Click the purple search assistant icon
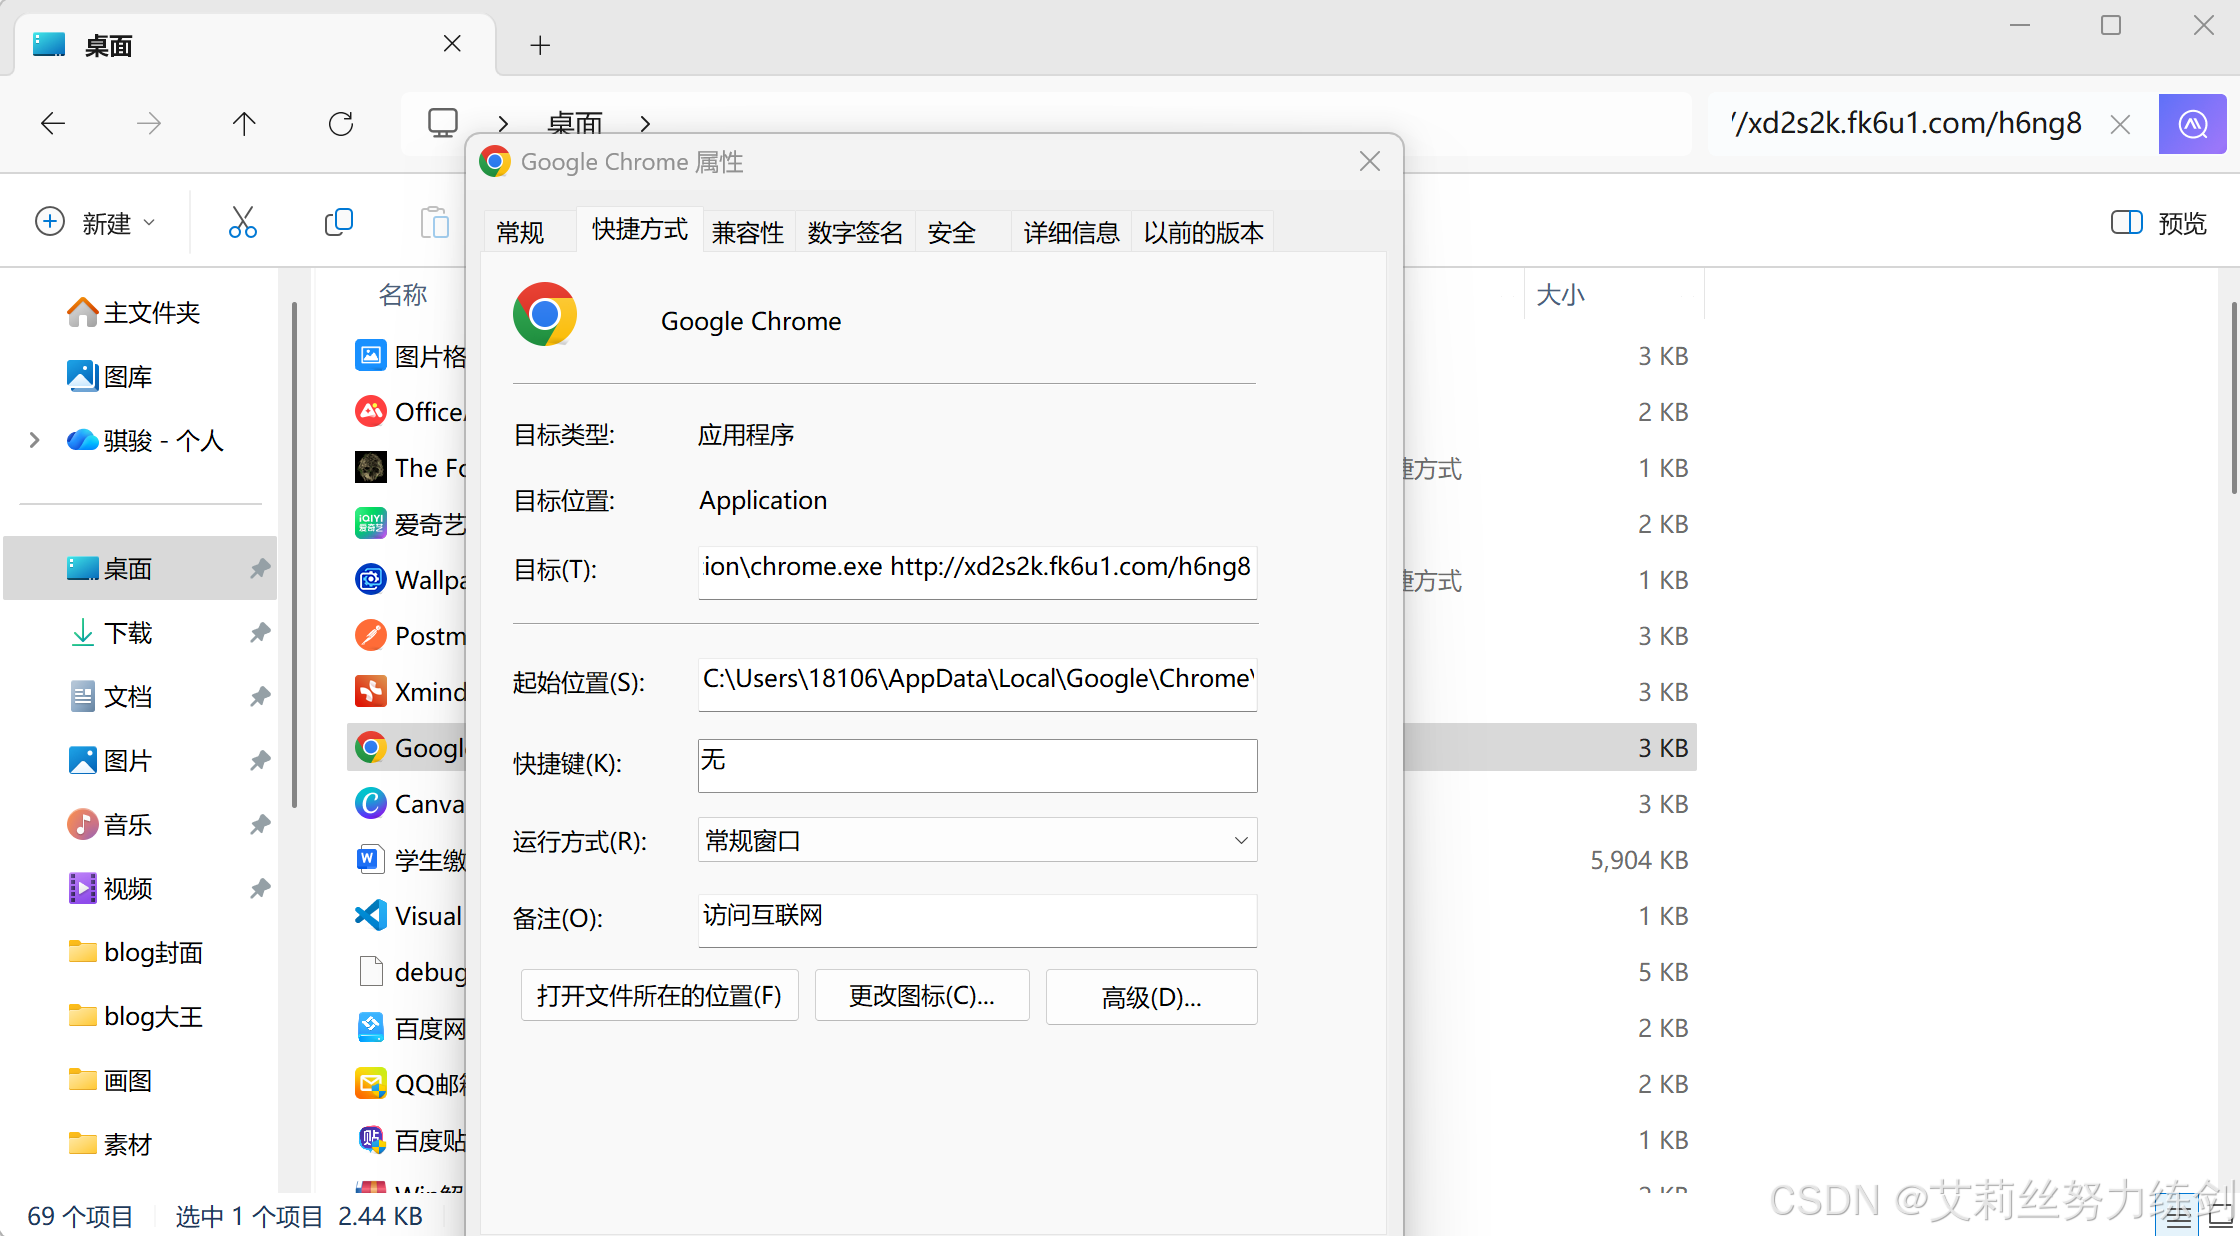 pyautogui.click(x=2192, y=124)
